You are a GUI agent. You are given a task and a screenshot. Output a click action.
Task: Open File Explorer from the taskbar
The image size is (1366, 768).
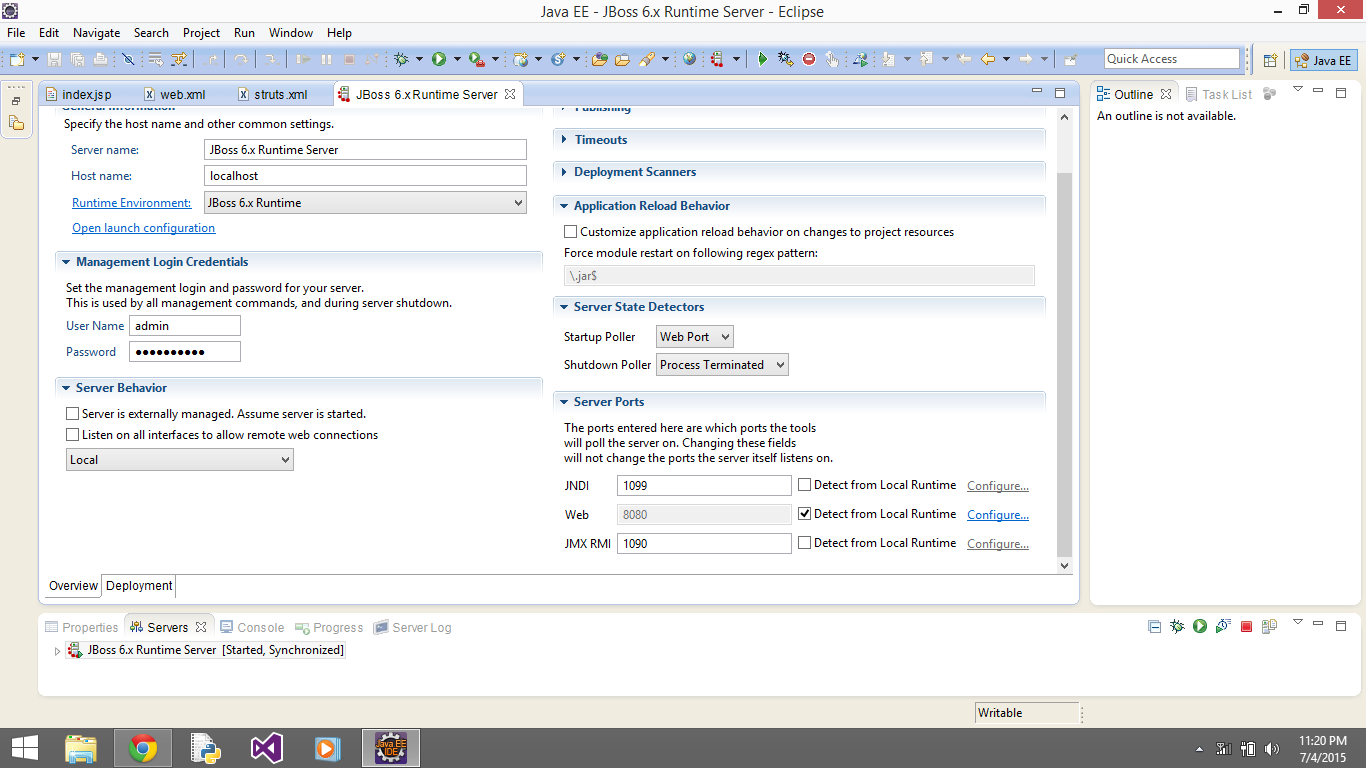click(x=81, y=748)
